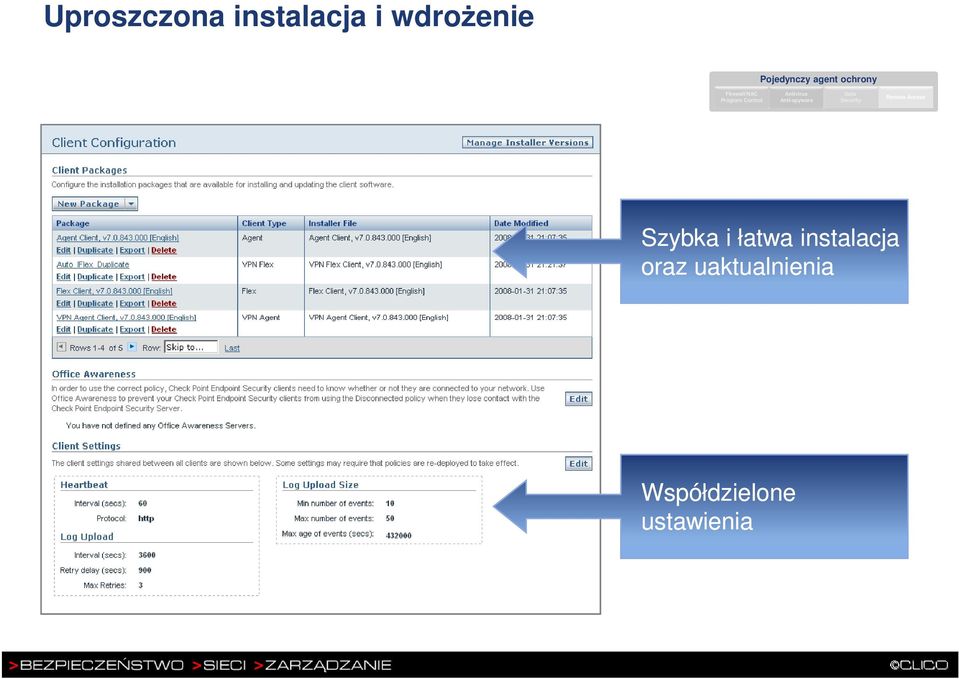Delete the VPN Agent Client package
Viewport: 959px width, 679px height.
pos(164,329)
